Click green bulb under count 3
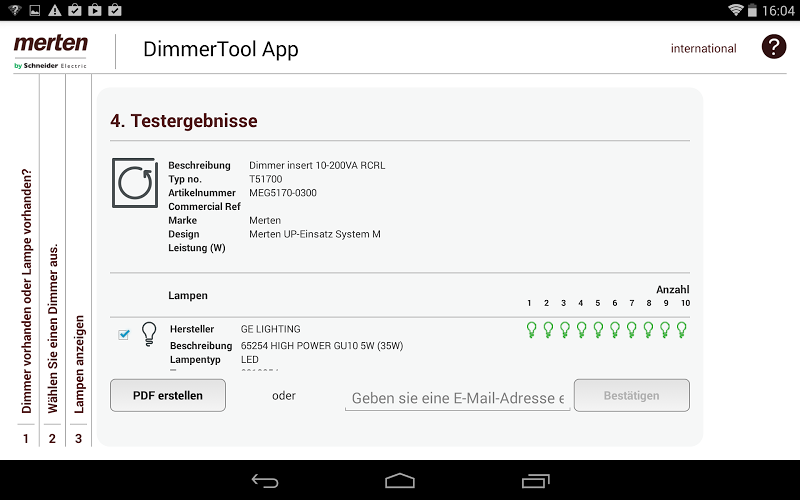Viewport: 800px width, 500px height. pyautogui.click(x=565, y=330)
